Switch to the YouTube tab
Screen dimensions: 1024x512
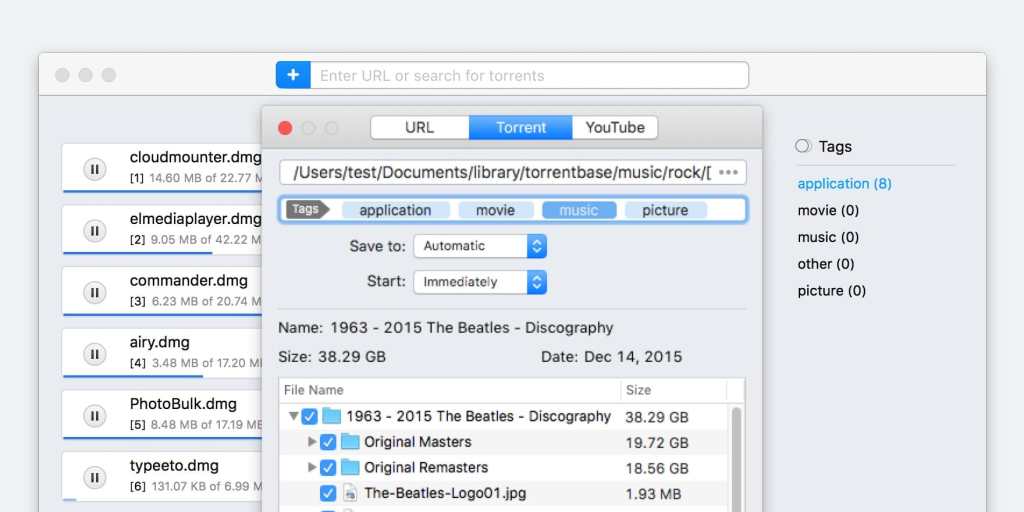tap(615, 127)
